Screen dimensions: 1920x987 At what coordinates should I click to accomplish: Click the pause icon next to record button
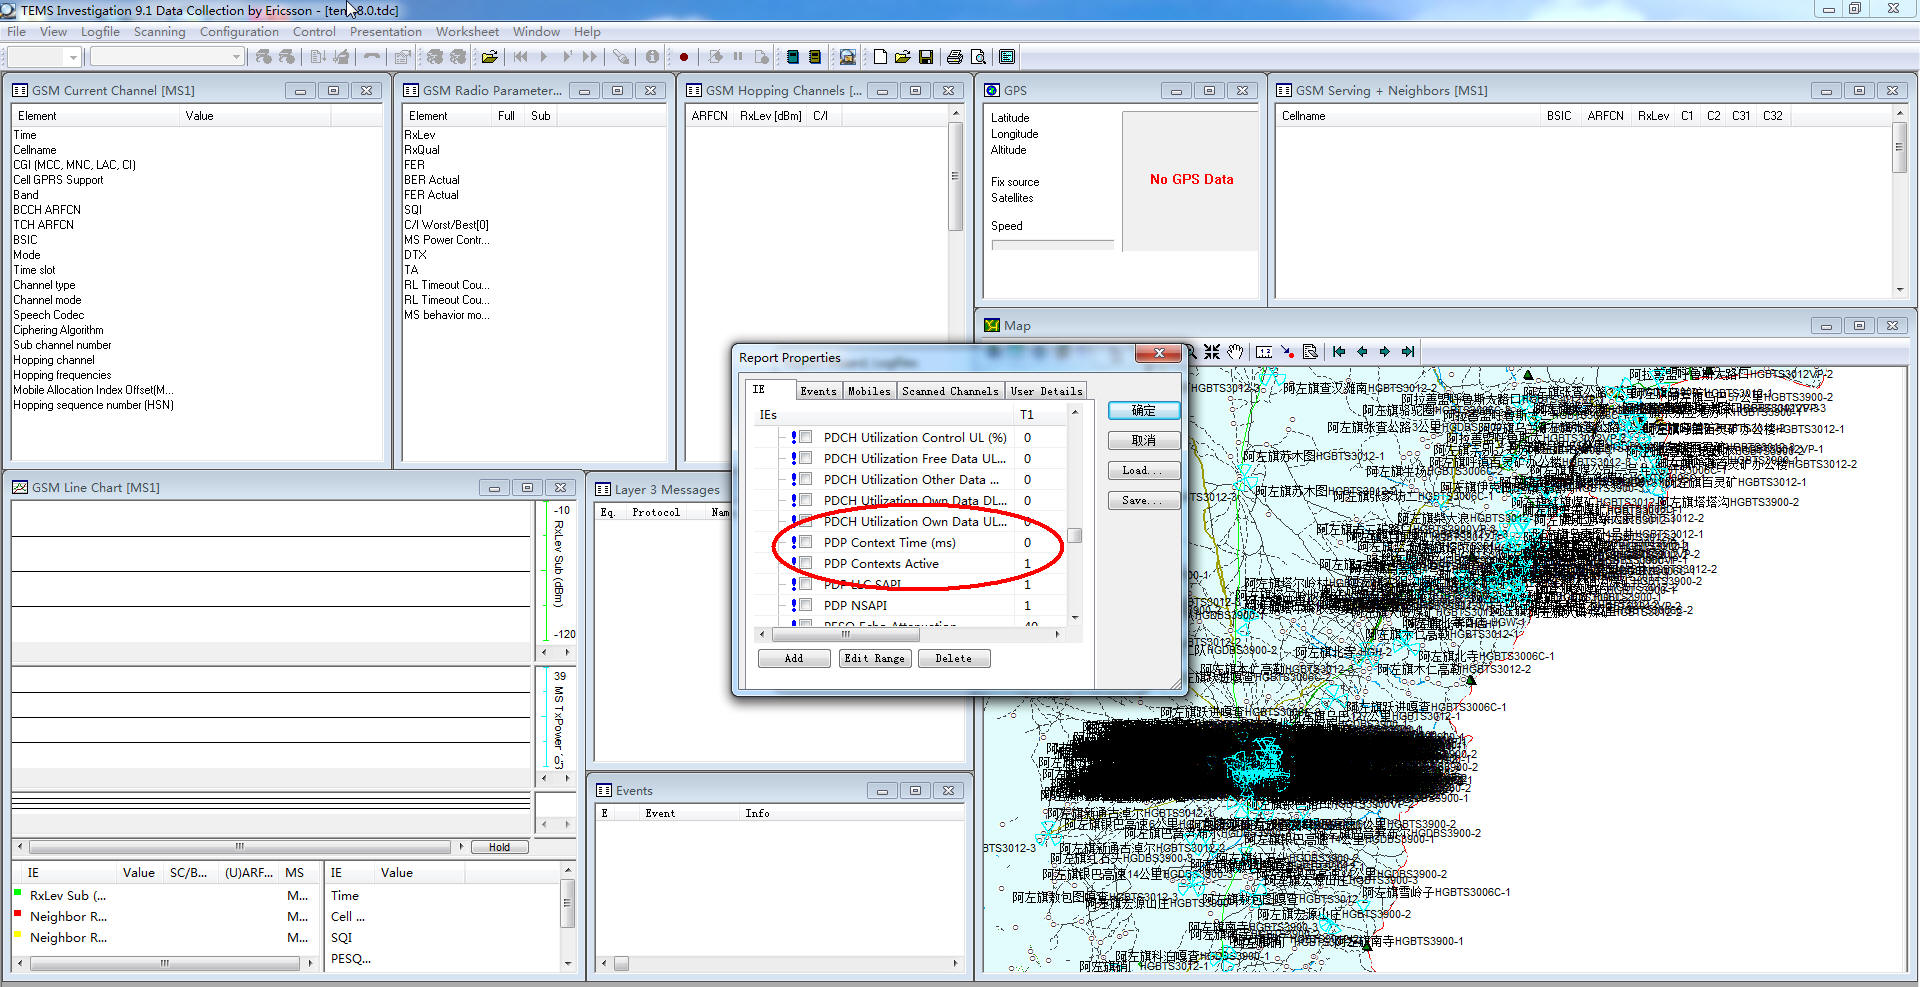(738, 57)
